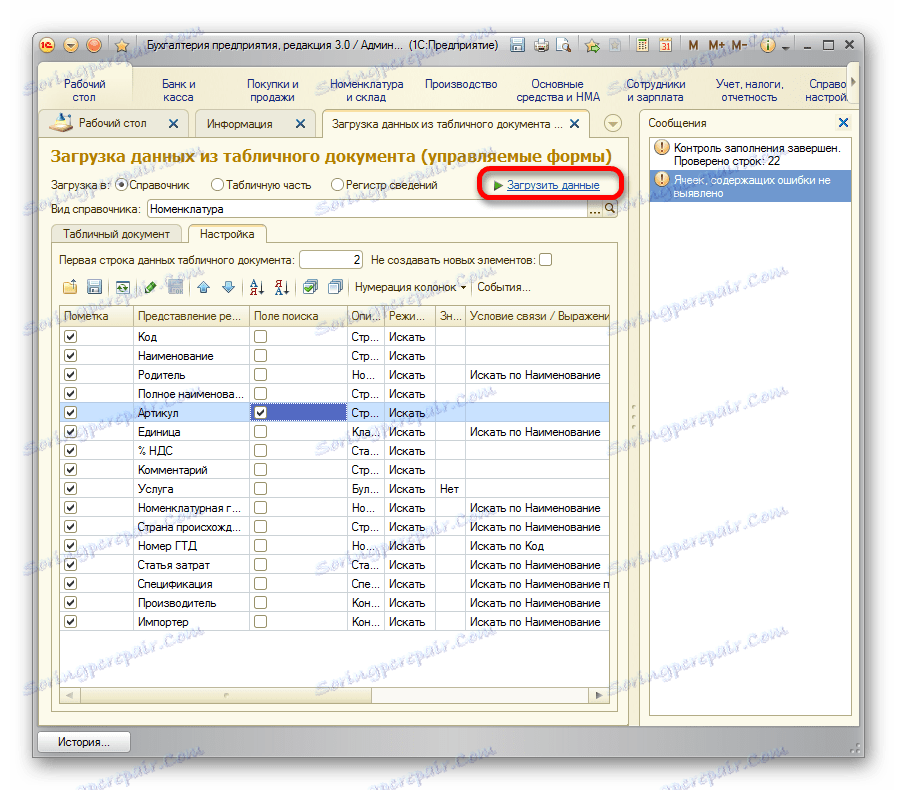Open the Вид справочника selection button
This screenshot has width=897, height=790.
pyautogui.click(x=596, y=210)
